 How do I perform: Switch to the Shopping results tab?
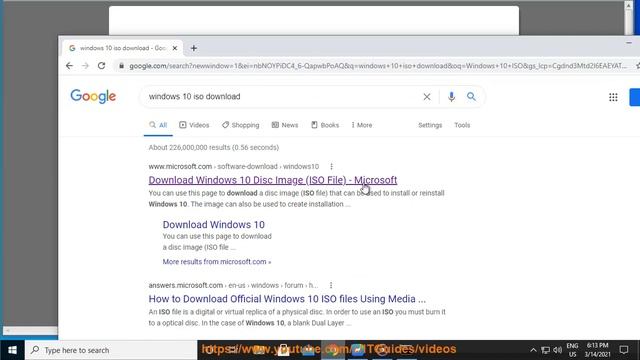pyautogui.click(x=240, y=125)
